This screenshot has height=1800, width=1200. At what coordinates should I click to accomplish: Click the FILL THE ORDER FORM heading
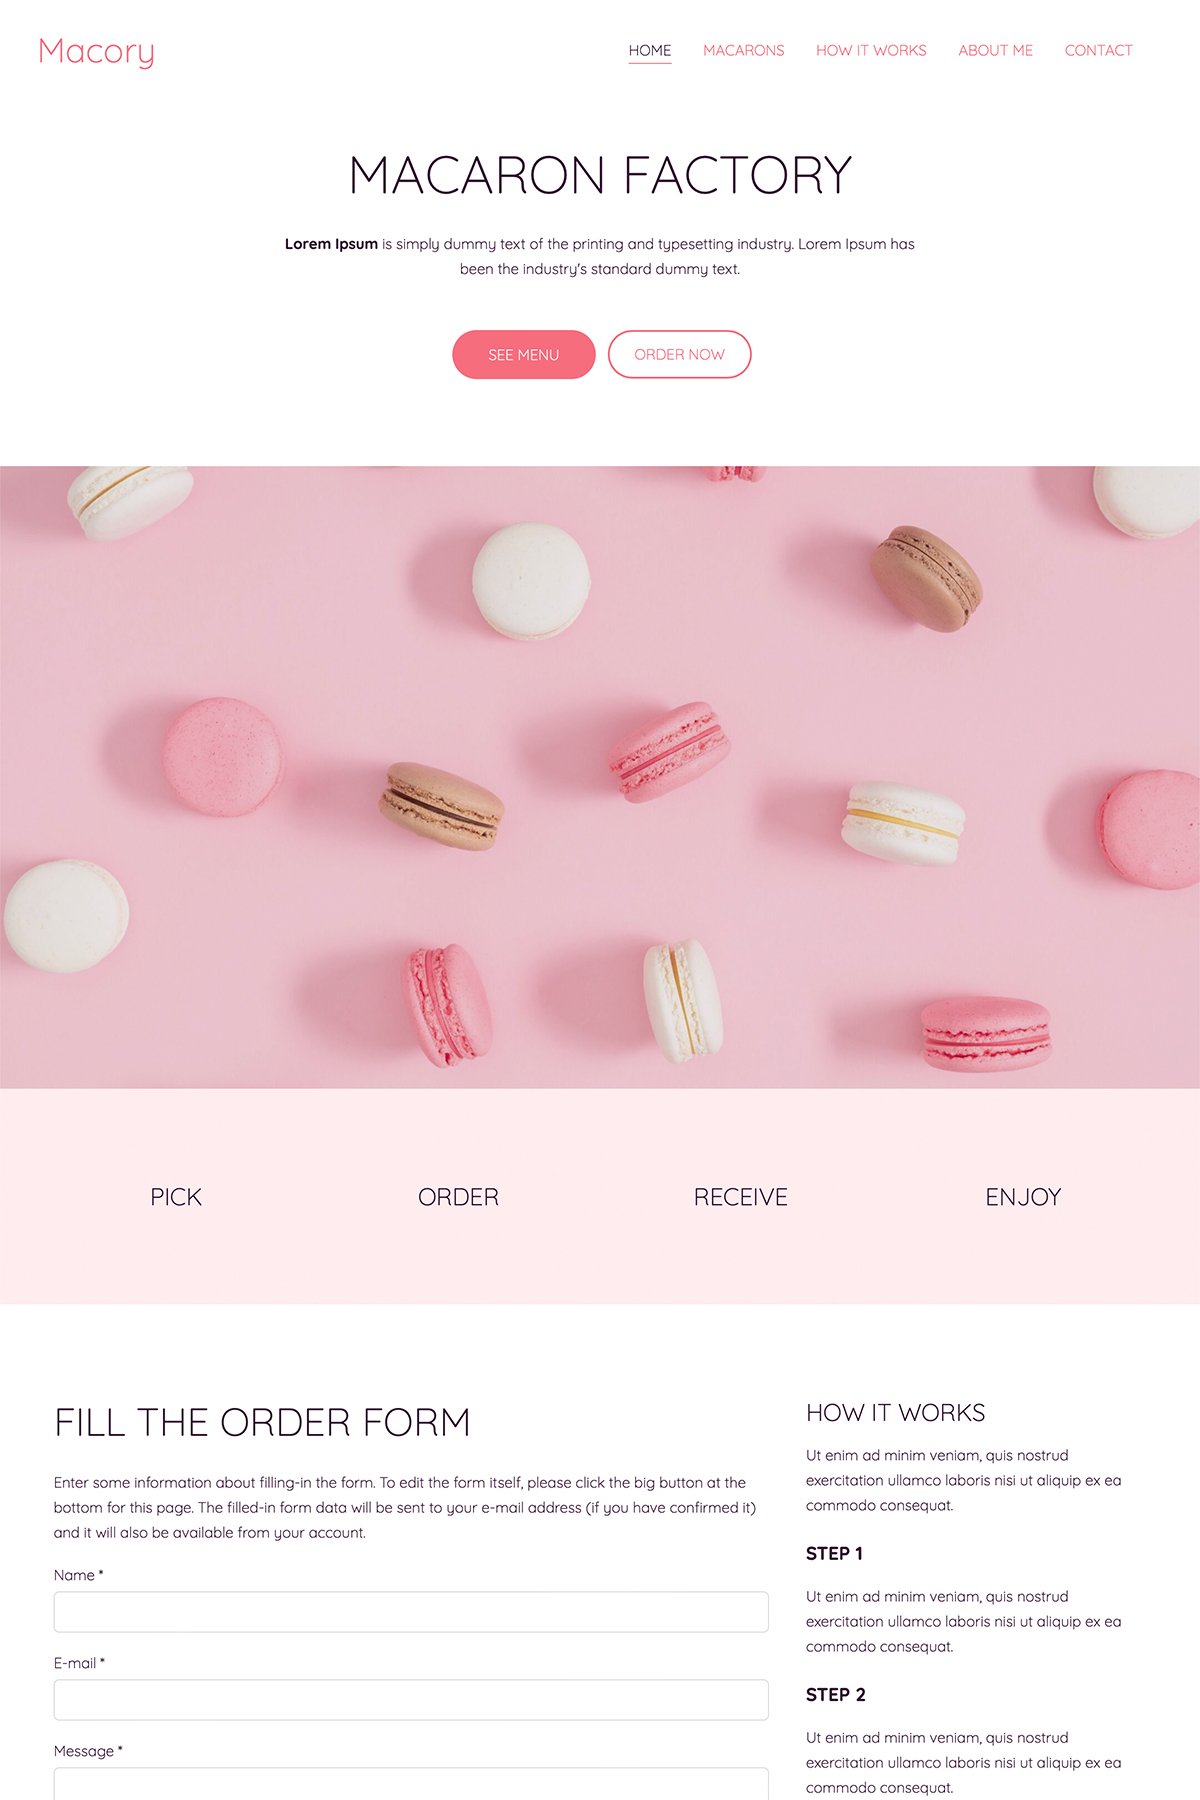pos(262,1422)
